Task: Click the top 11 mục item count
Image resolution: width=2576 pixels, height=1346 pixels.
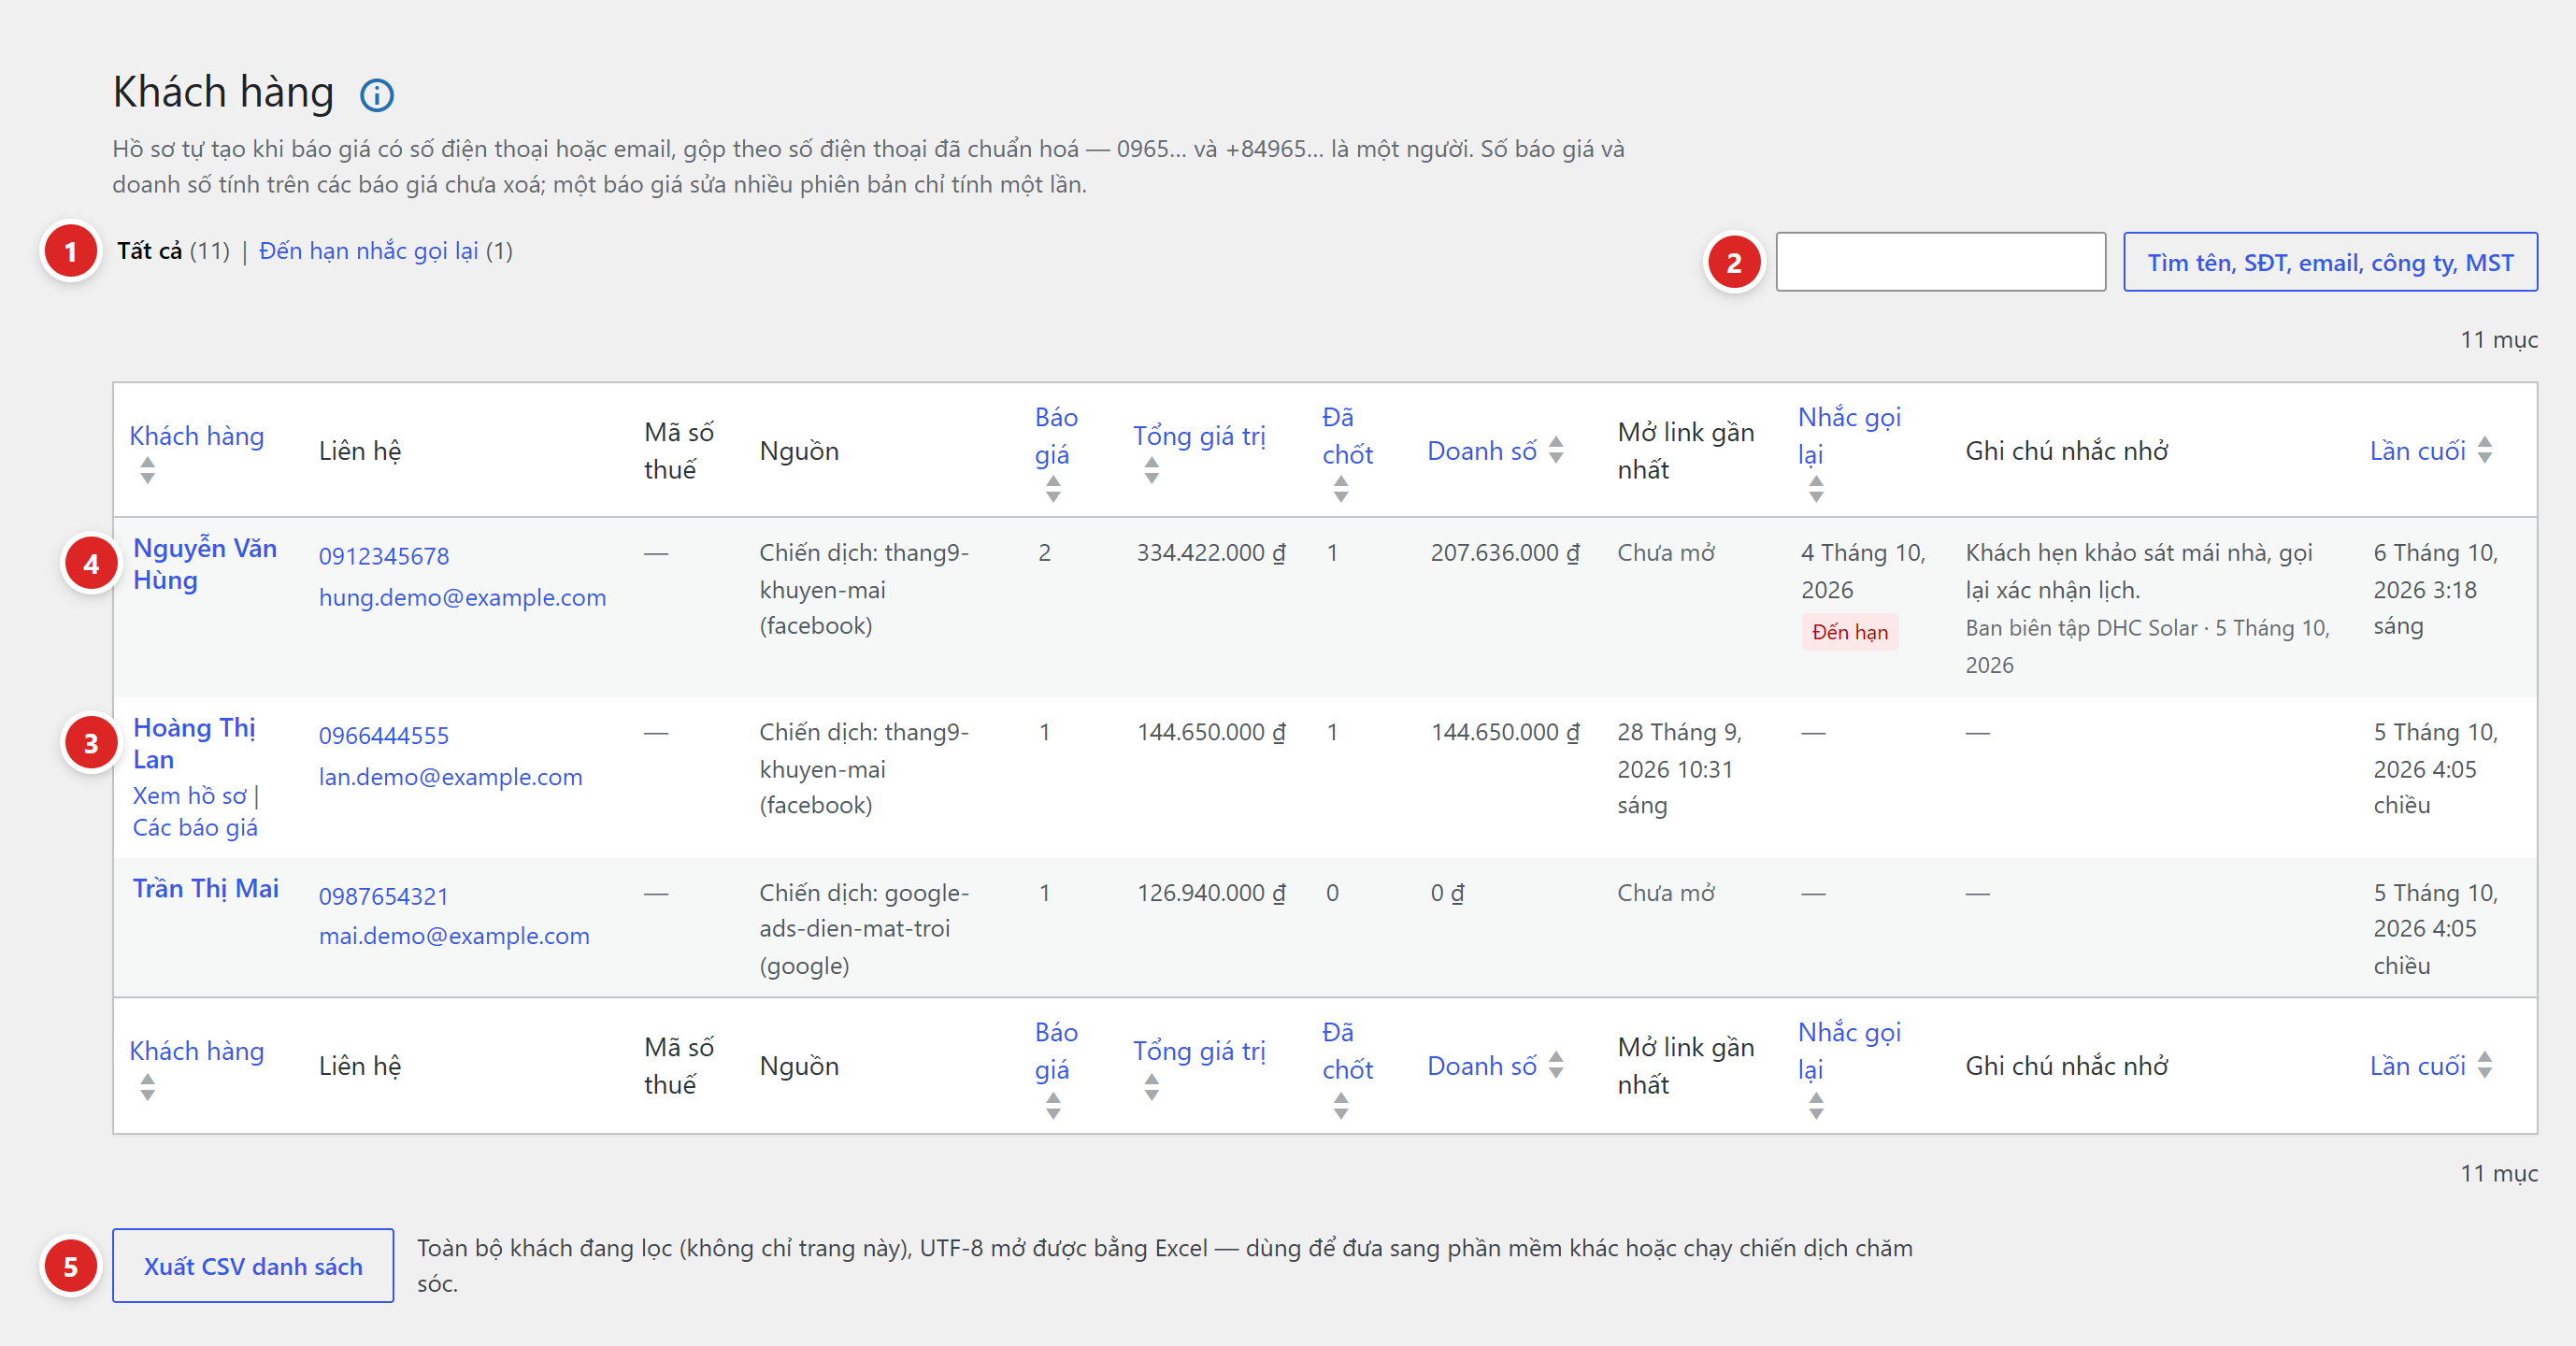Action: (2498, 340)
